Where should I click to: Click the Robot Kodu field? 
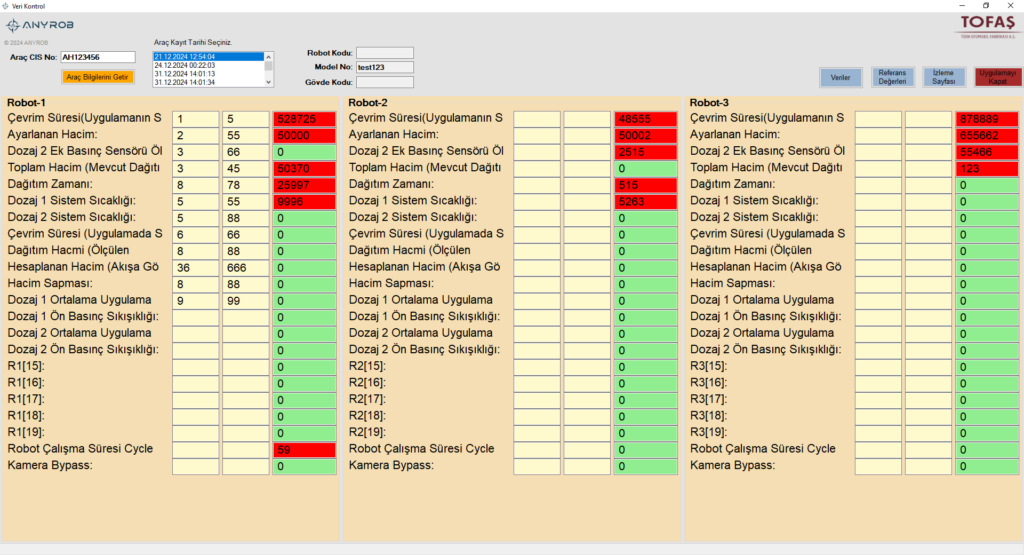coord(384,53)
